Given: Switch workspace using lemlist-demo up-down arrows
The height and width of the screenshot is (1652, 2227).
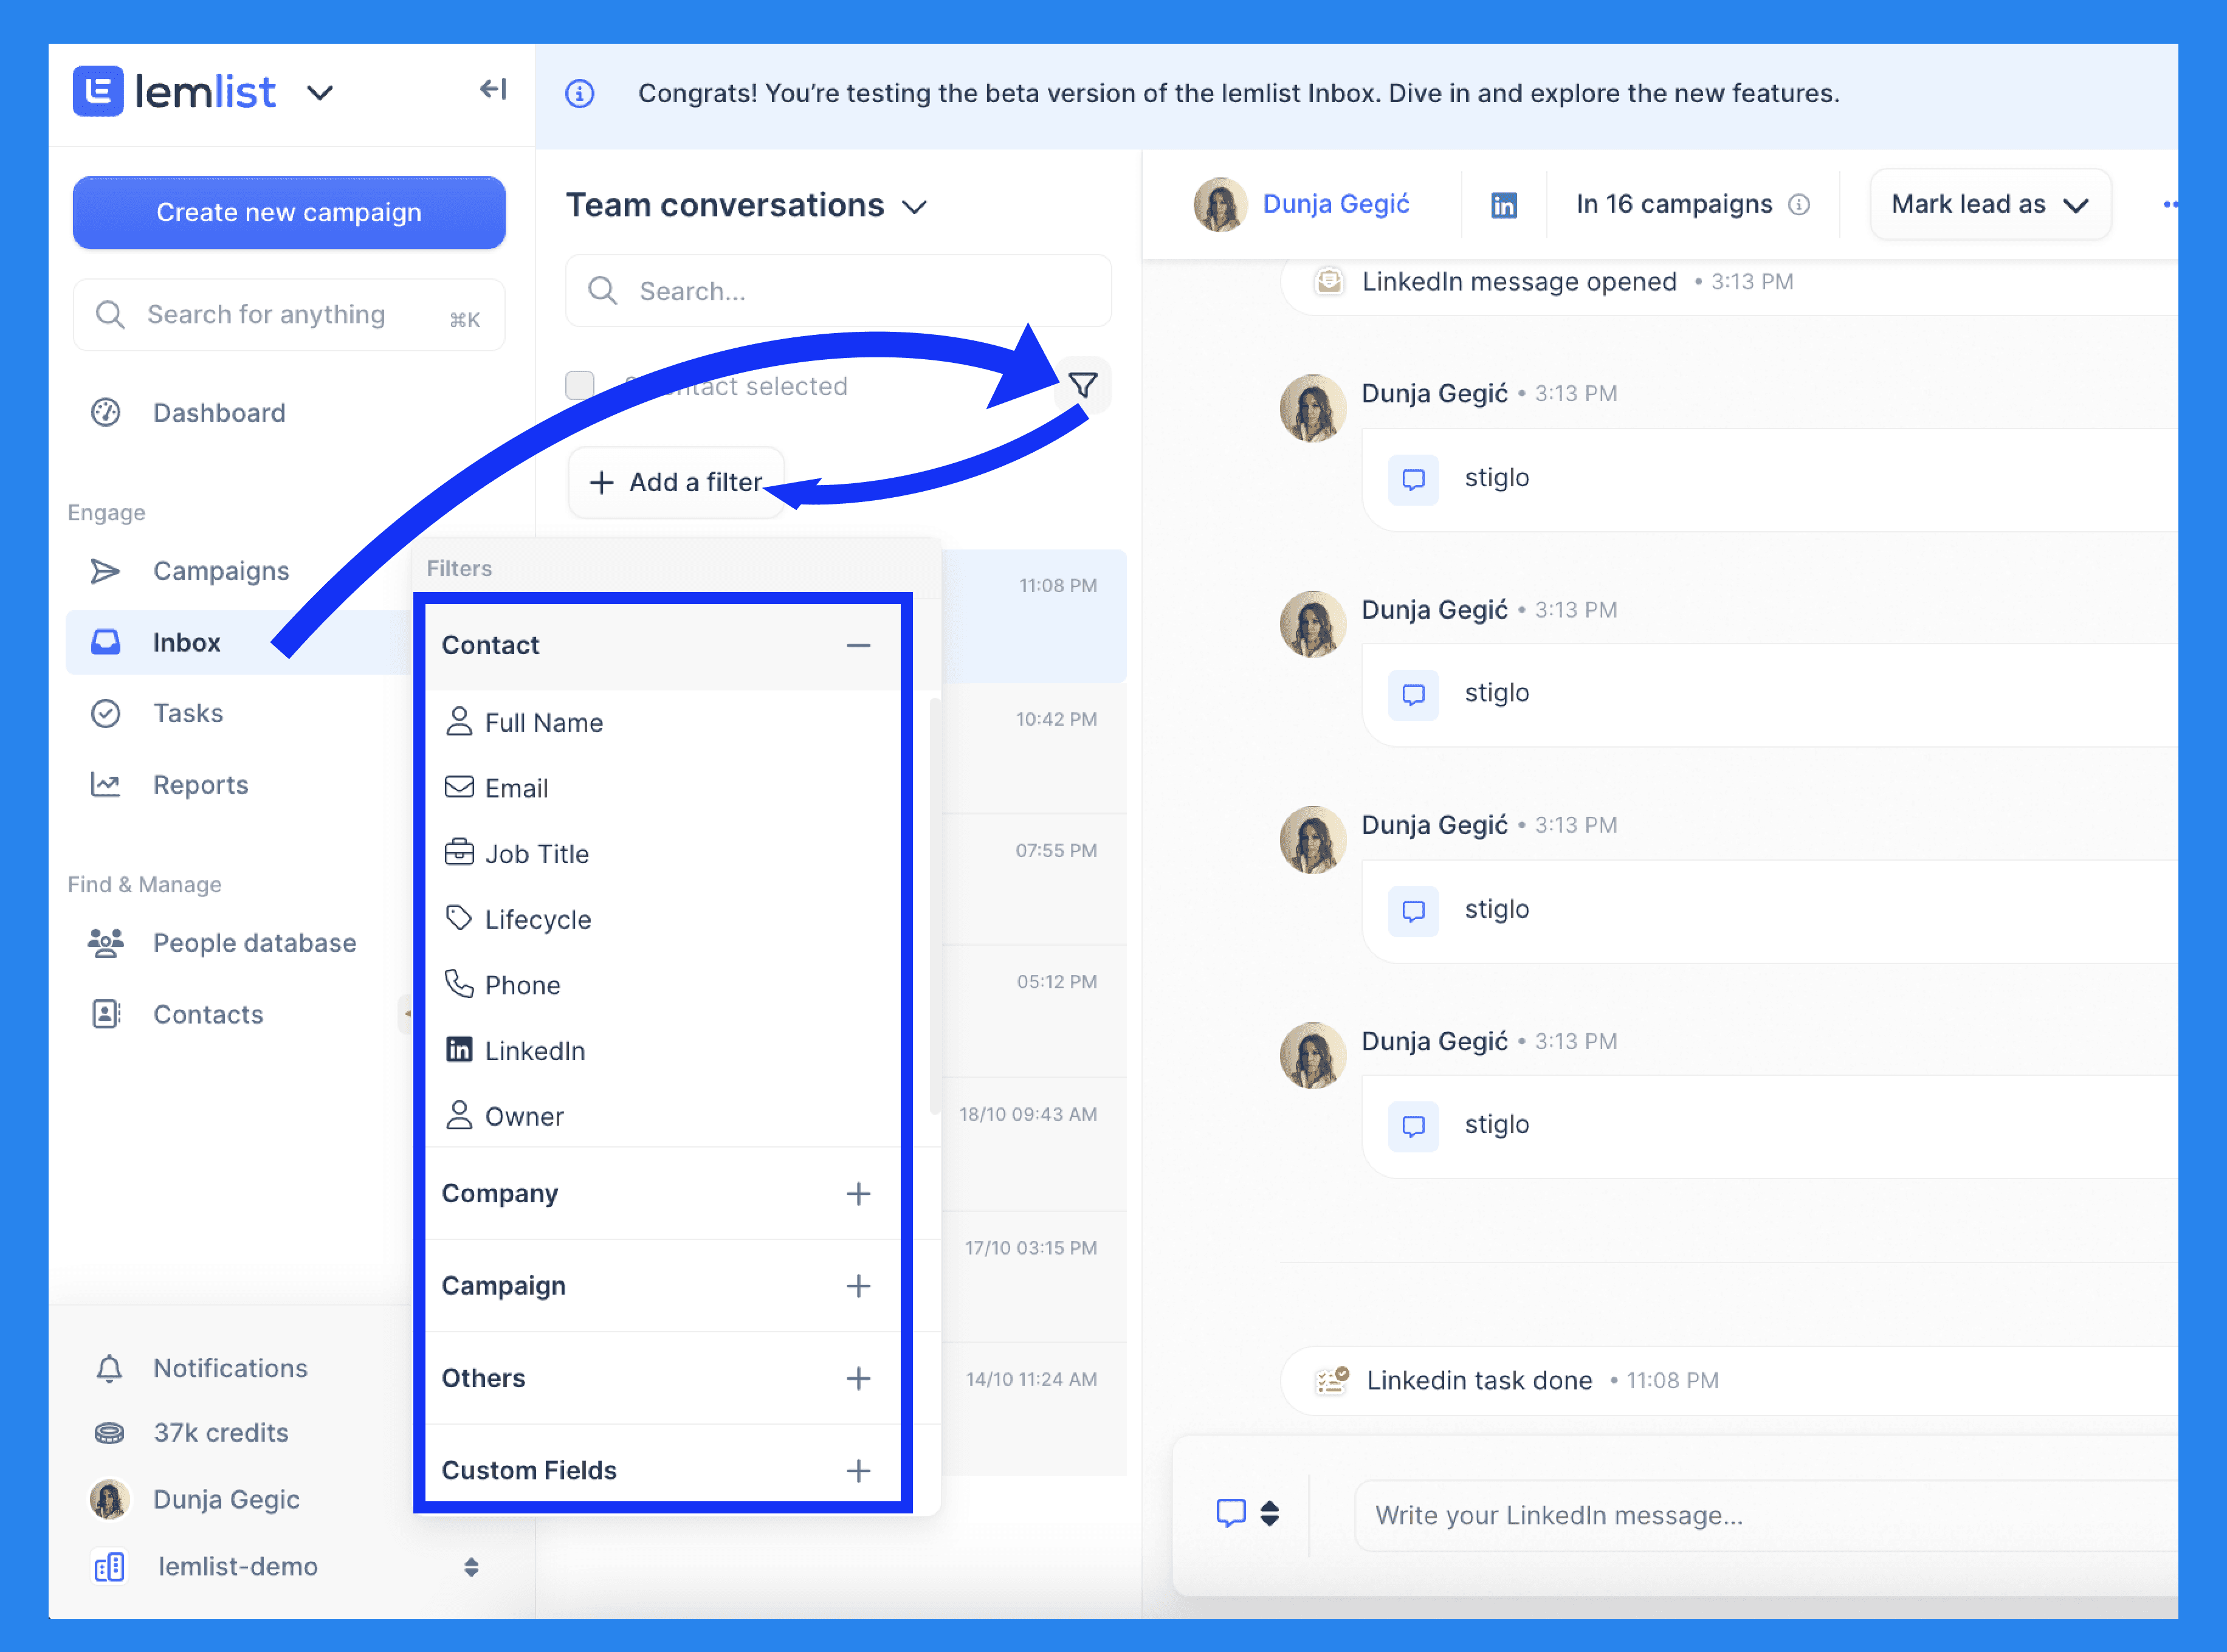Looking at the screenshot, I should pyautogui.click(x=471, y=1566).
